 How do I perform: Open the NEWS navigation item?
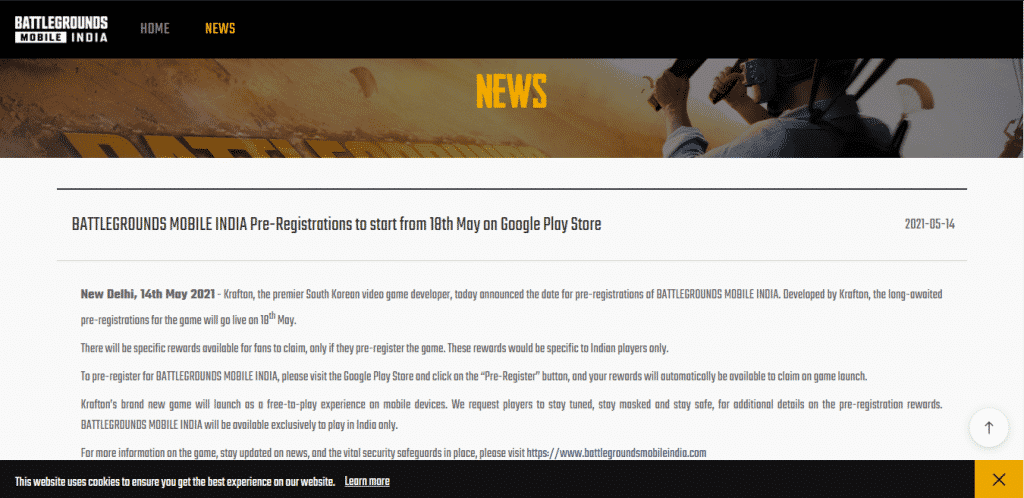pyautogui.click(x=220, y=29)
